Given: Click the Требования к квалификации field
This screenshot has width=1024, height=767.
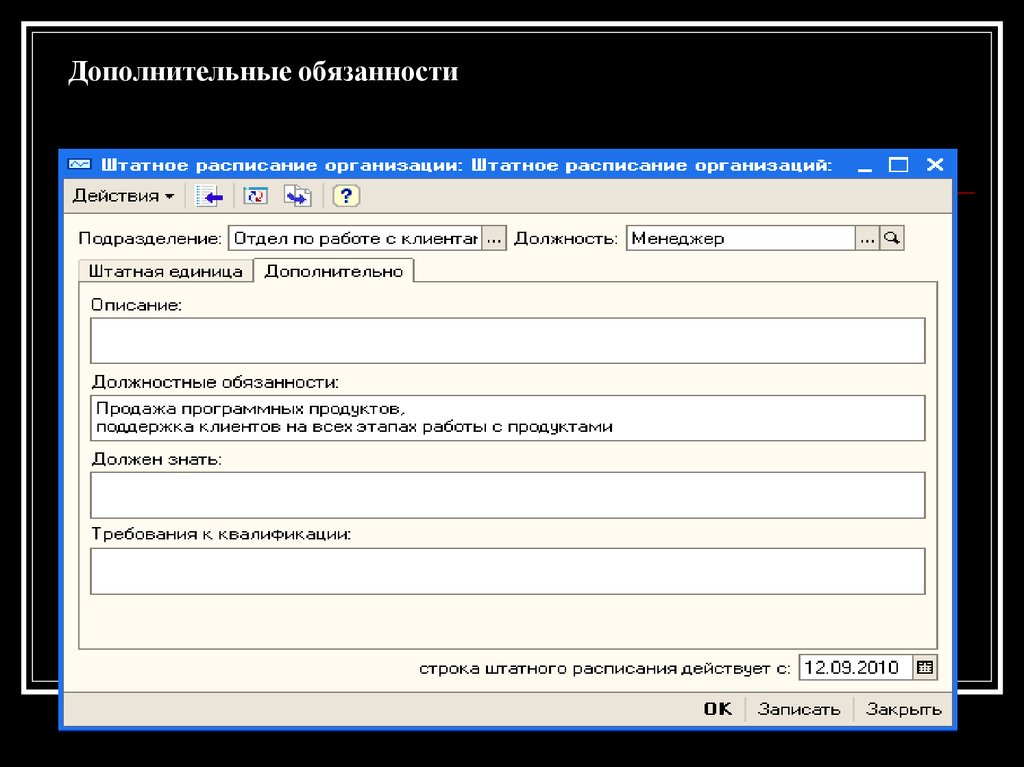Looking at the screenshot, I should (x=507, y=571).
